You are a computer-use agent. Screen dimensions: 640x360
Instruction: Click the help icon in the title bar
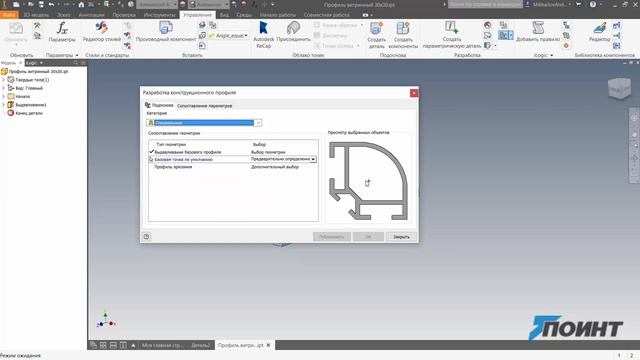[x=593, y=4]
